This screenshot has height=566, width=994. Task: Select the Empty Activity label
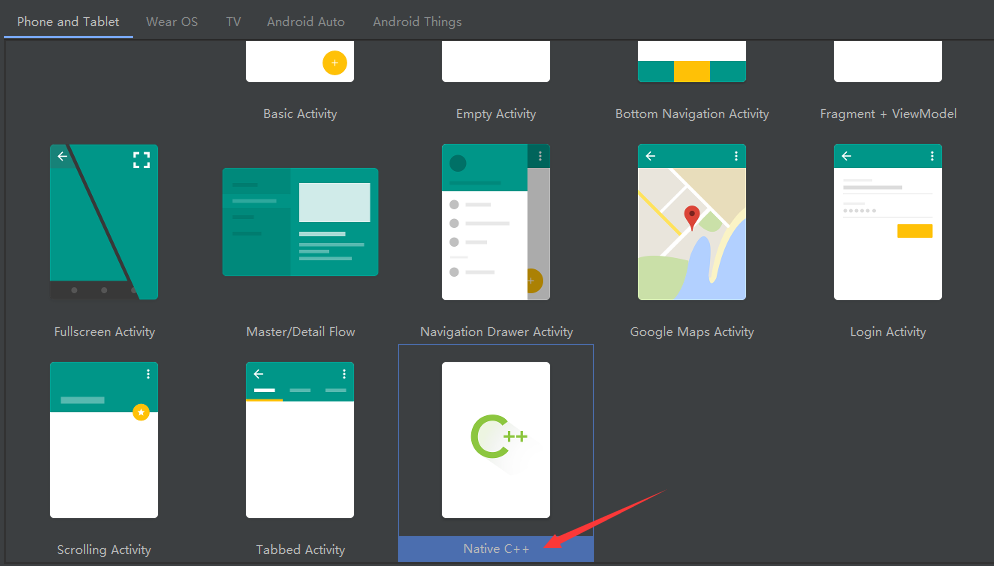[x=496, y=114]
